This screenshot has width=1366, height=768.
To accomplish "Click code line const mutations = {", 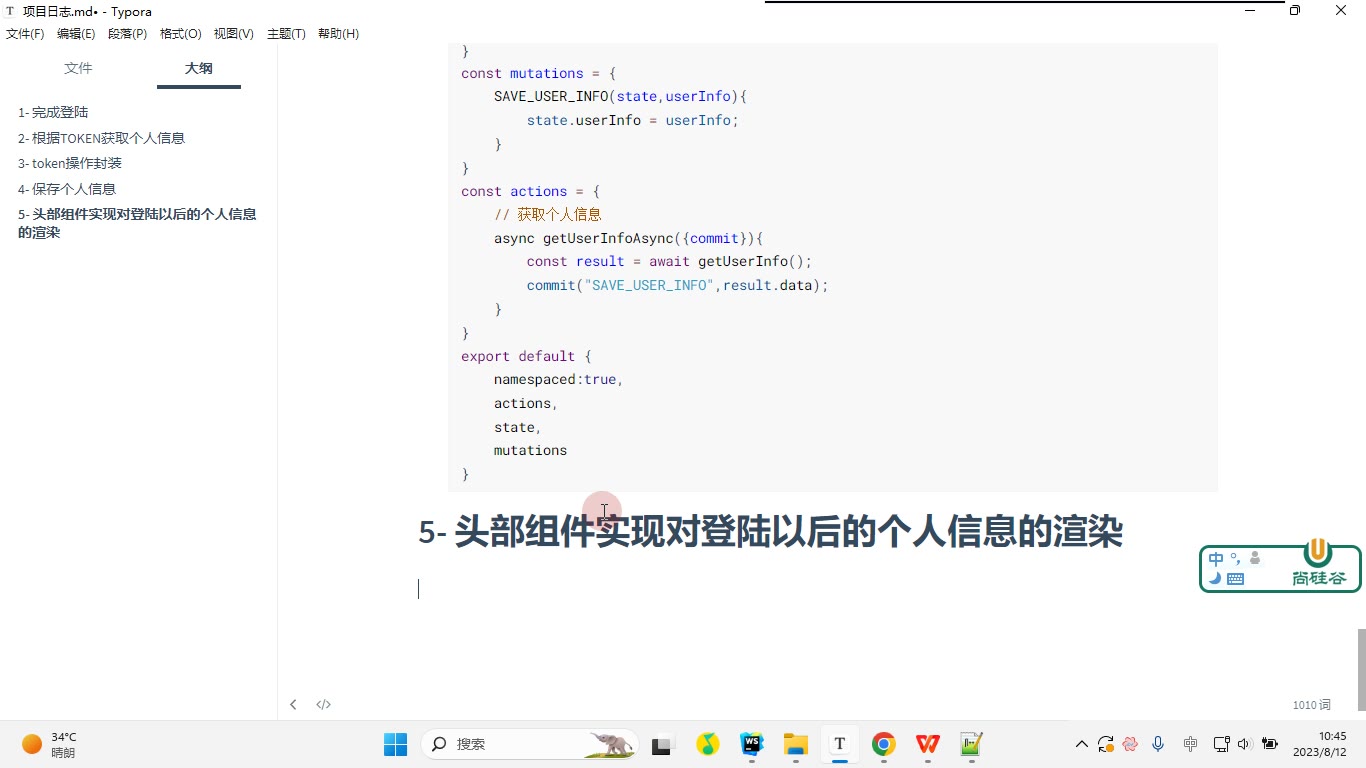I will point(538,73).
